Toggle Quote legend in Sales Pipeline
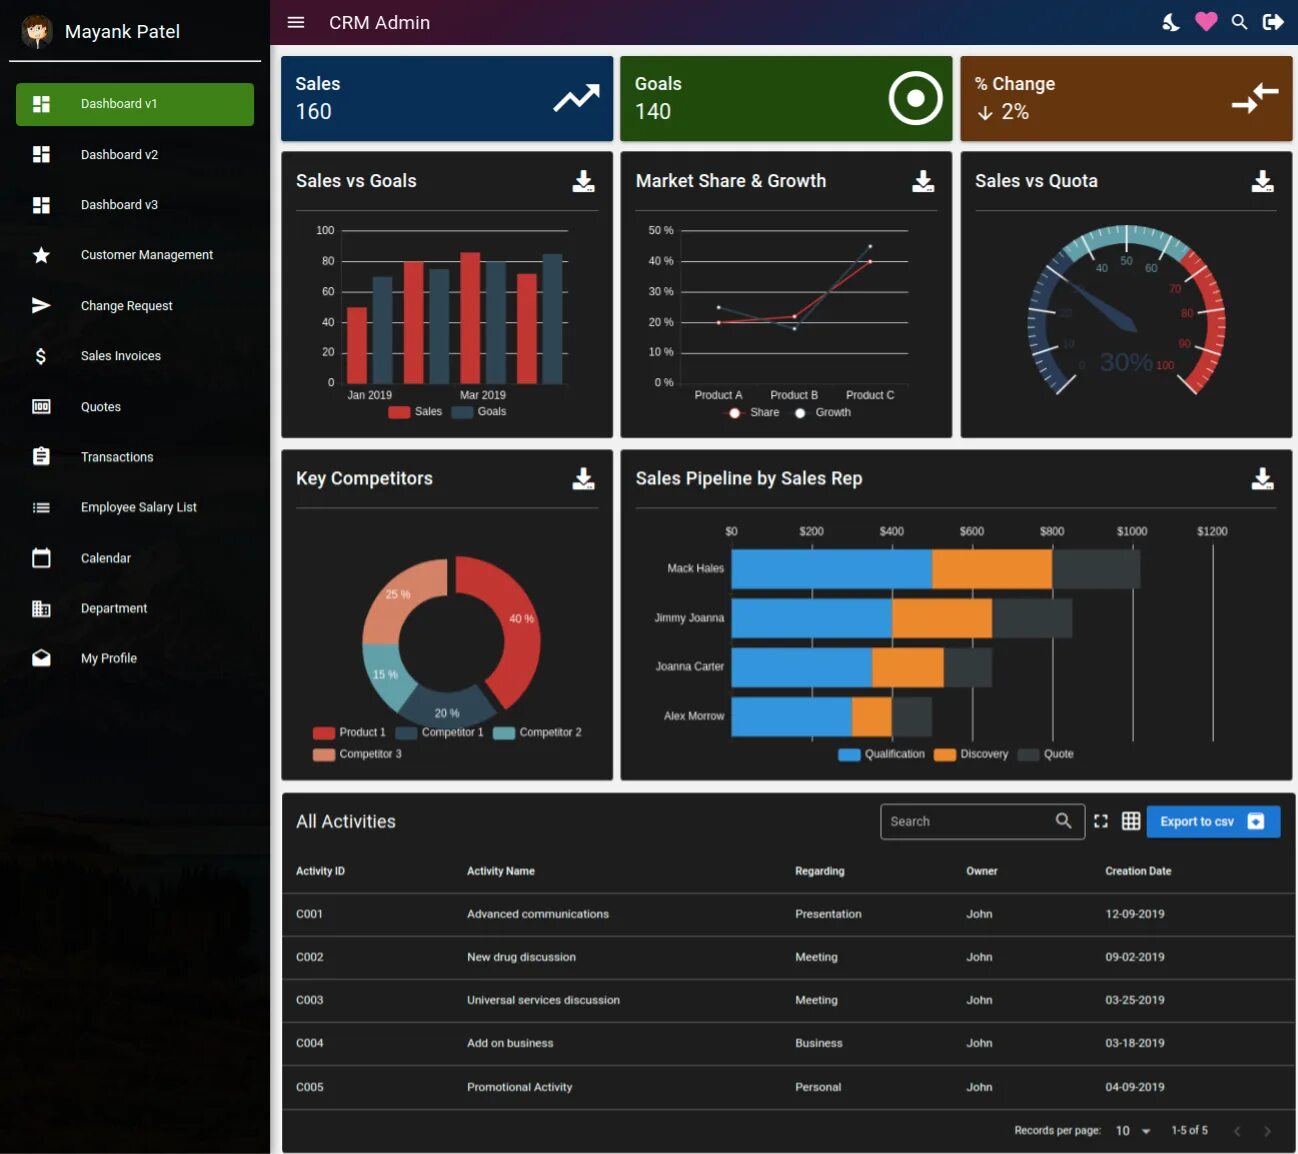Screen dimensions: 1298x1154 coord(1046,754)
